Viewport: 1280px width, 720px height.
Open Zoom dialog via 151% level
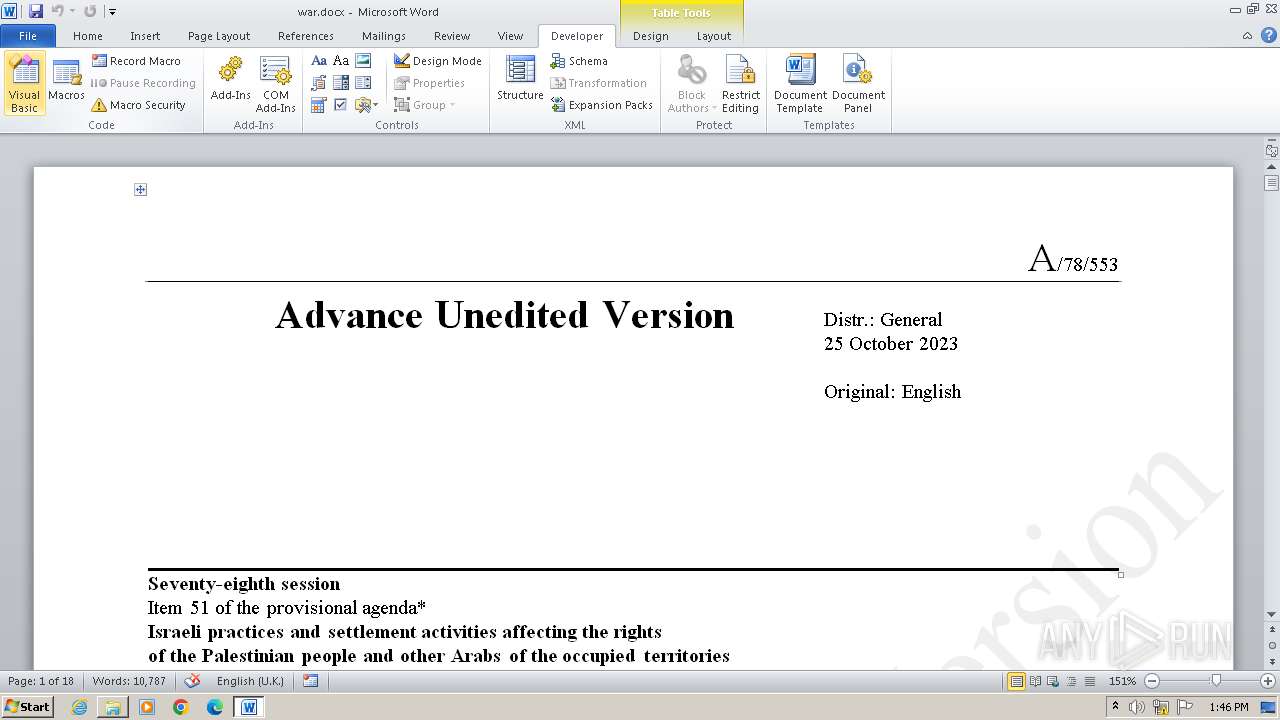[x=1122, y=681]
